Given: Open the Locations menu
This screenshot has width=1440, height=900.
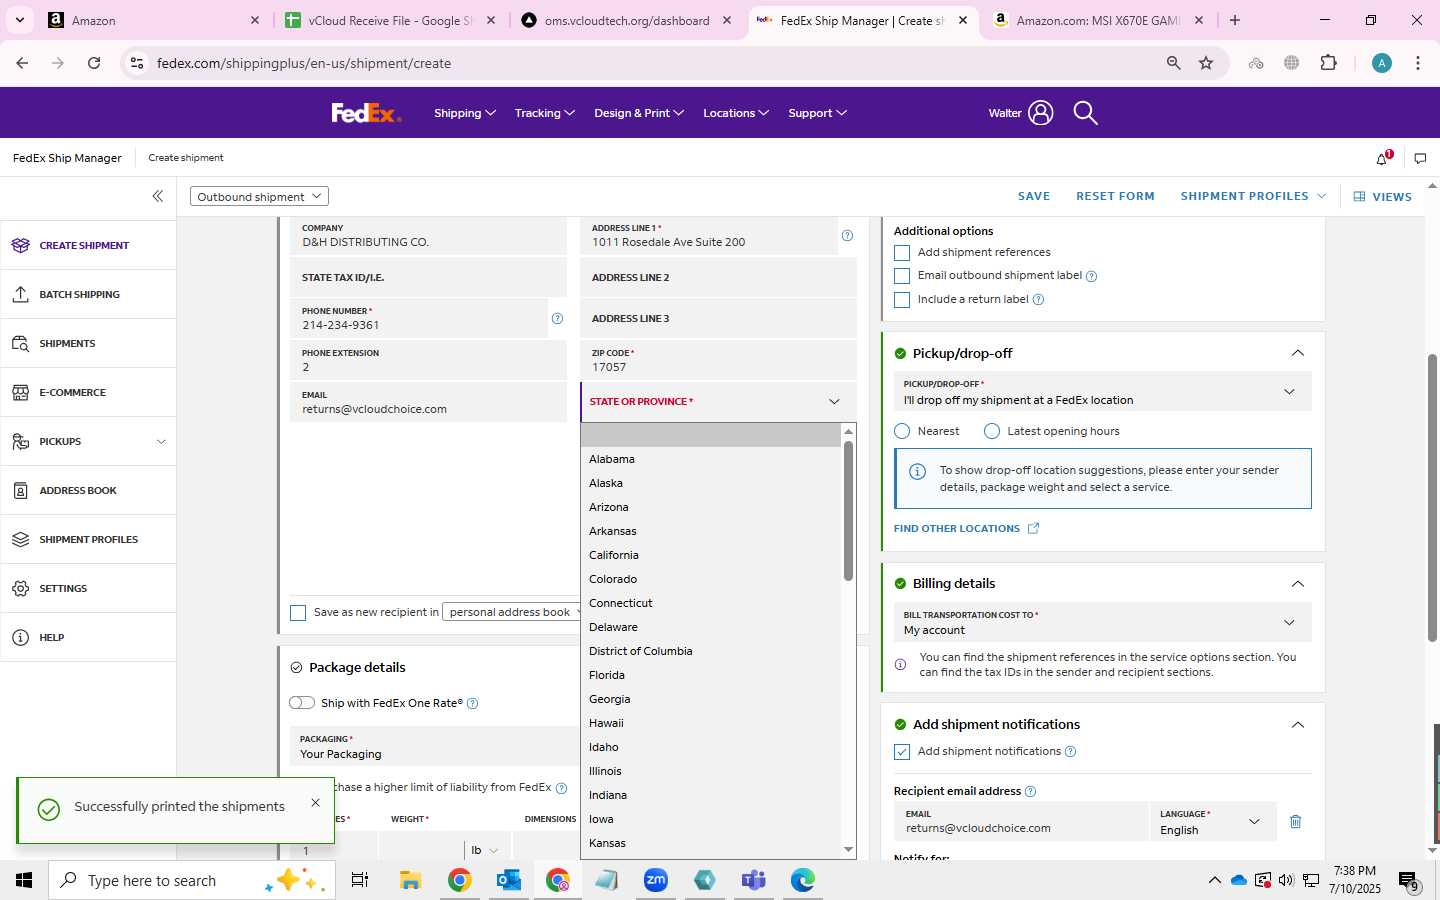Looking at the screenshot, I should coord(736,113).
